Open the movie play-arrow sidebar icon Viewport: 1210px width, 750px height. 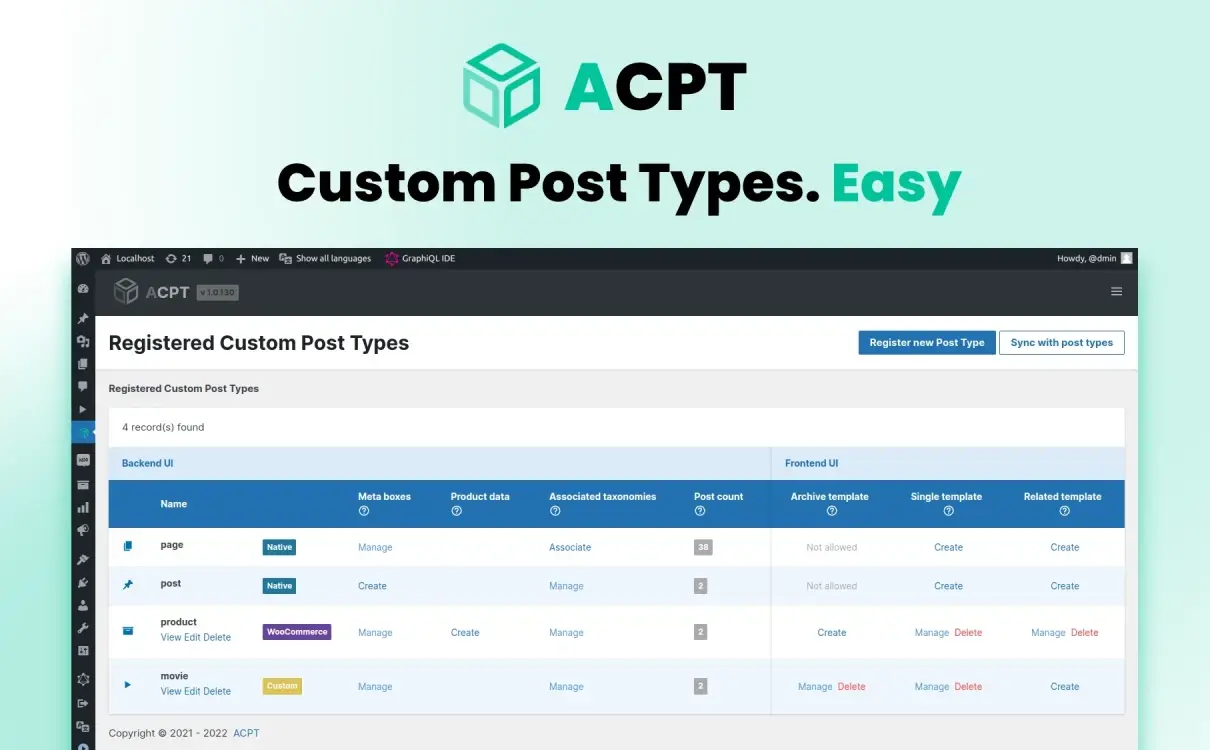(83, 409)
